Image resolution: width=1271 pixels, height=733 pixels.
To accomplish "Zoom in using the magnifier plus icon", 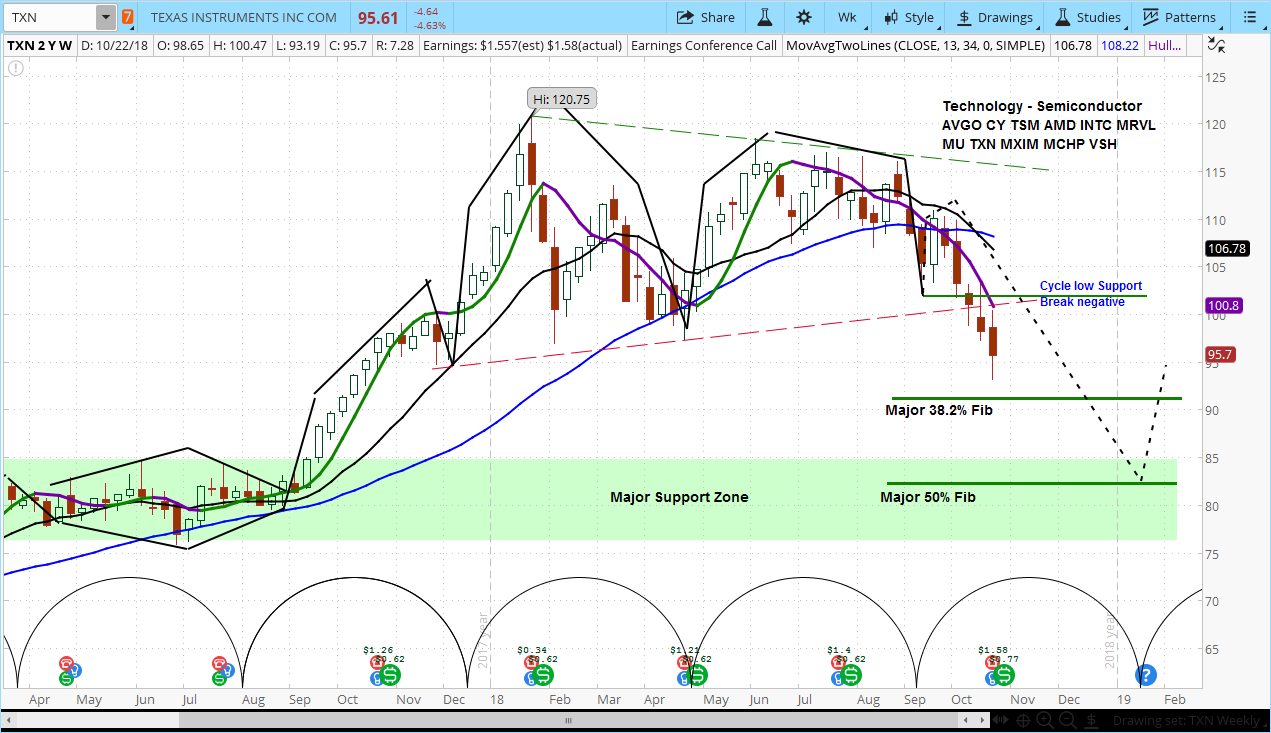I will (x=1045, y=720).
